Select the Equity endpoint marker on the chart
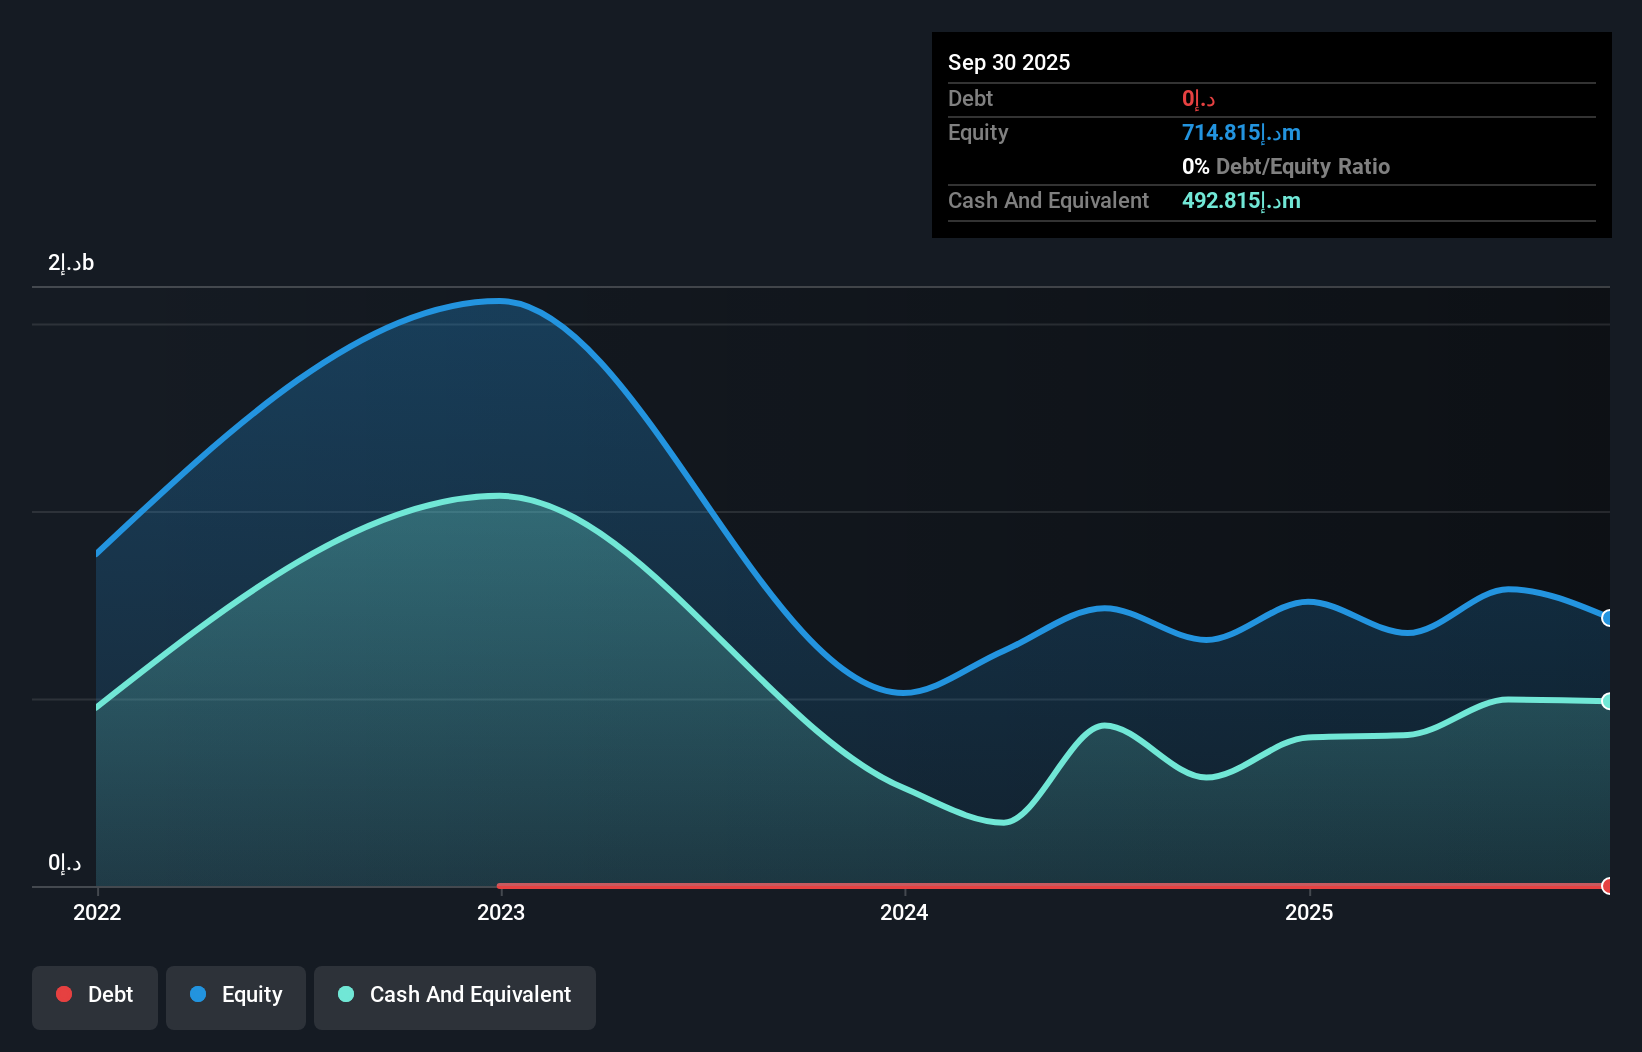Image resolution: width=1642 pixels, height=1052 pixels. (1608, 618)
